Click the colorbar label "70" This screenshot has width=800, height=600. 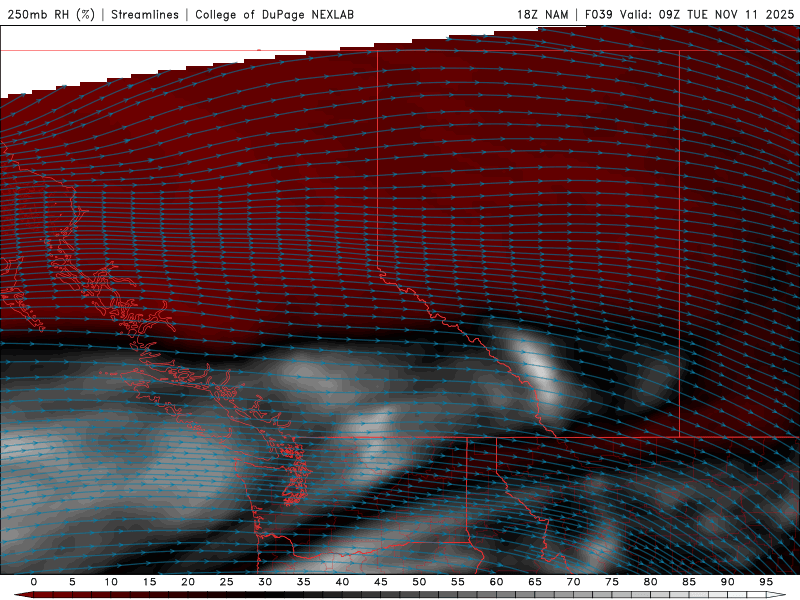[573, 582]
